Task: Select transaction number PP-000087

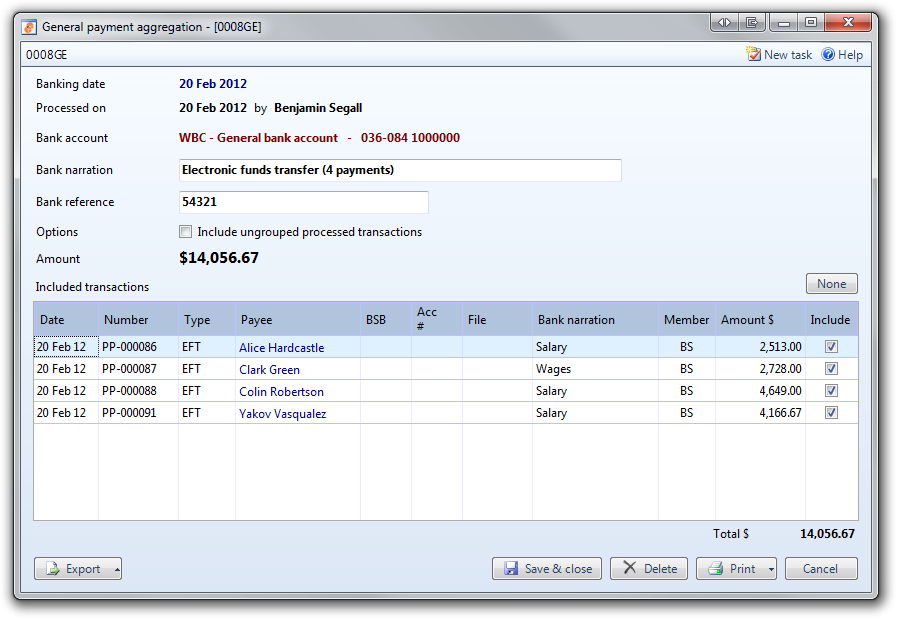Action: click(129, 369)
